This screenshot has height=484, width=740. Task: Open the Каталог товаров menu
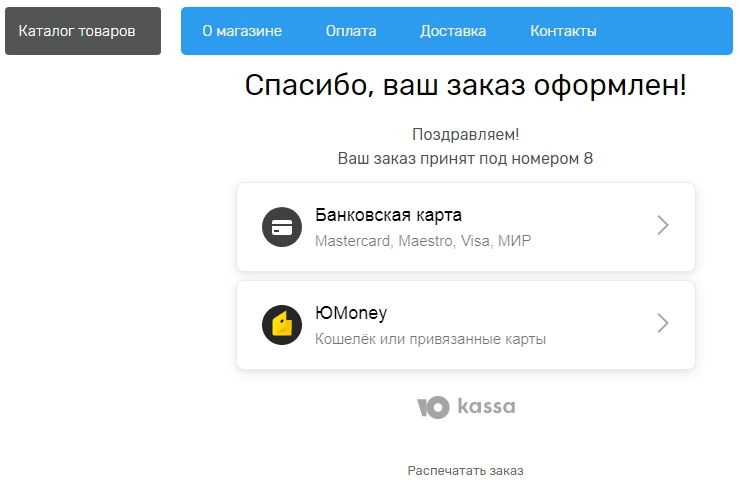tap(82, 31)
